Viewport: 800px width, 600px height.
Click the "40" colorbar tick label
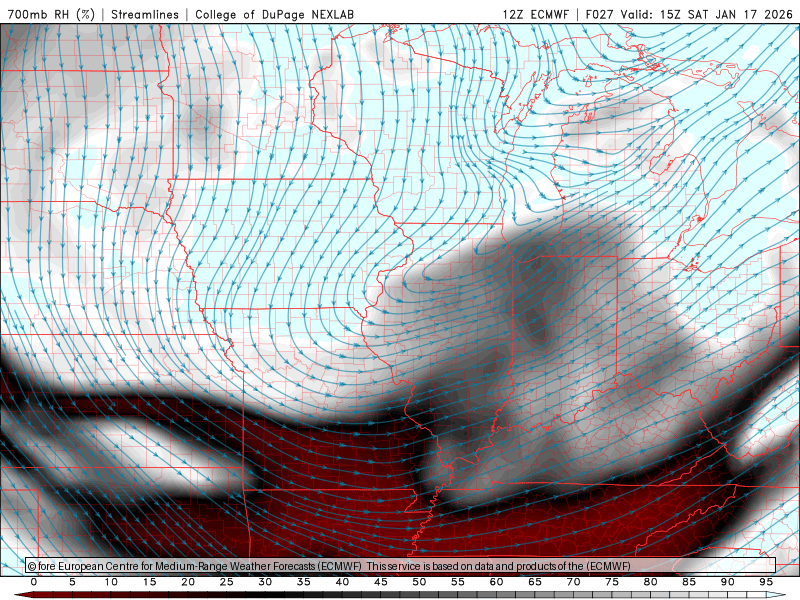click(x=342, y=582)
